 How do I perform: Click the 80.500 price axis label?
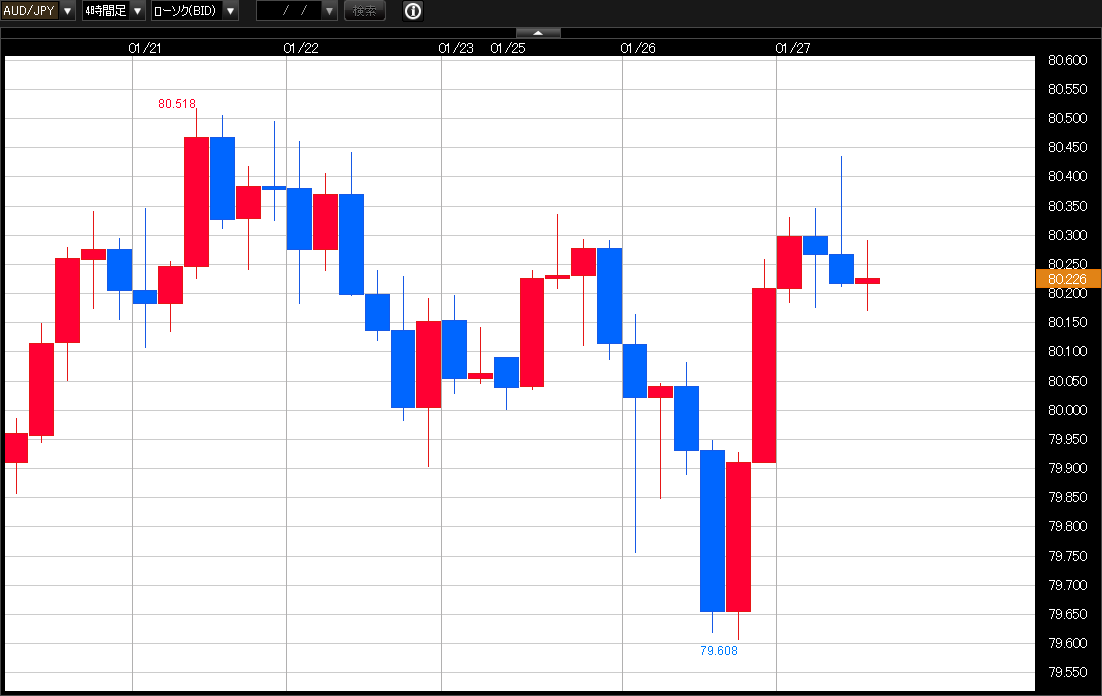click(x=1068, y=118)
